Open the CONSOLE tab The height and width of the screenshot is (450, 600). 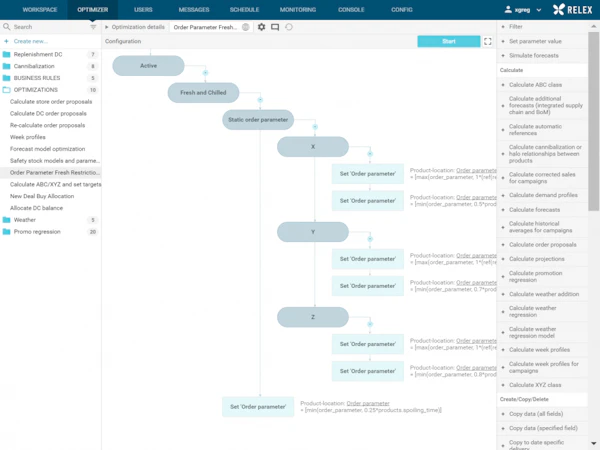pyautogui.click(x=351, y=10)
